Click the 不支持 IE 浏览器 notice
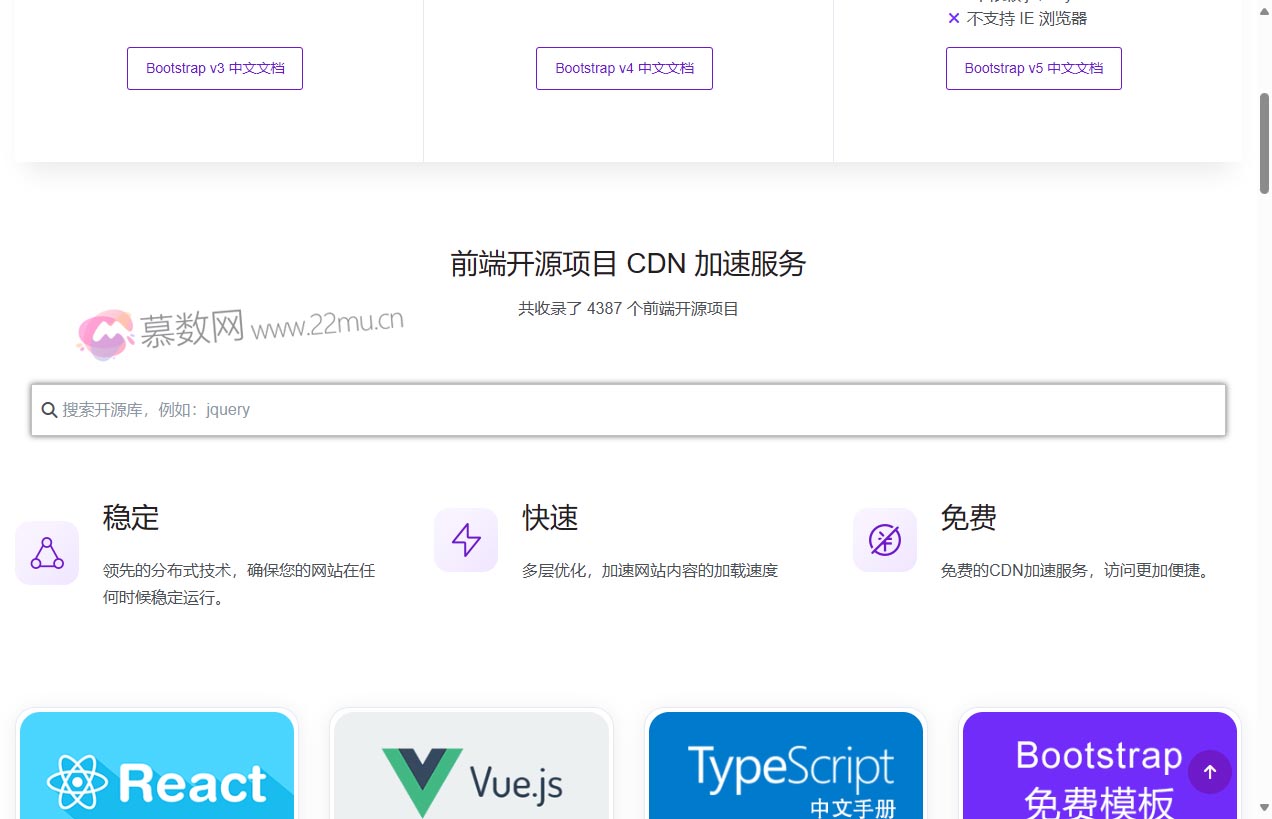Screen dimensions: 1272x819 tap(1019, 18)
